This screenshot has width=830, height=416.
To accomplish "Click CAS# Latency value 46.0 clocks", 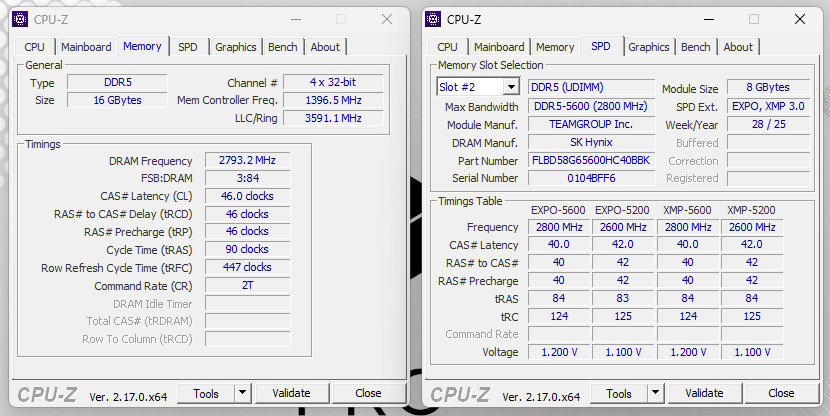I will pos(247,196).
